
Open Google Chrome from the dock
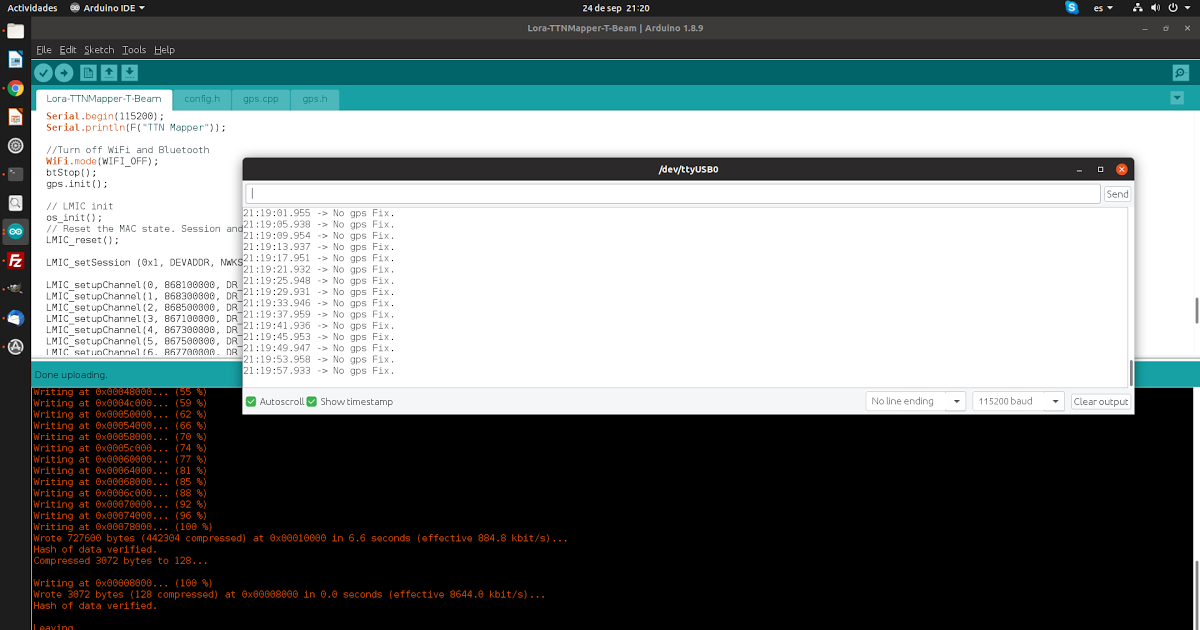pyautogui.click(x=15, y=88)
